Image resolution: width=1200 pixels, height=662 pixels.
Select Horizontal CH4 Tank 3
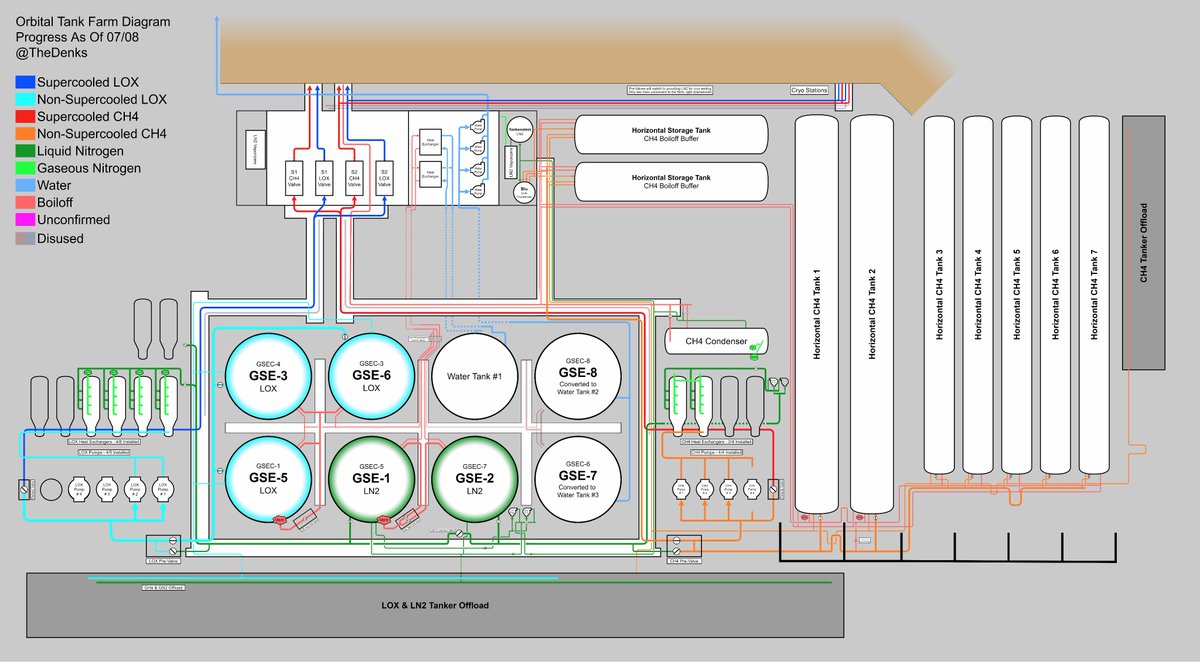click(x=938, y=295)
